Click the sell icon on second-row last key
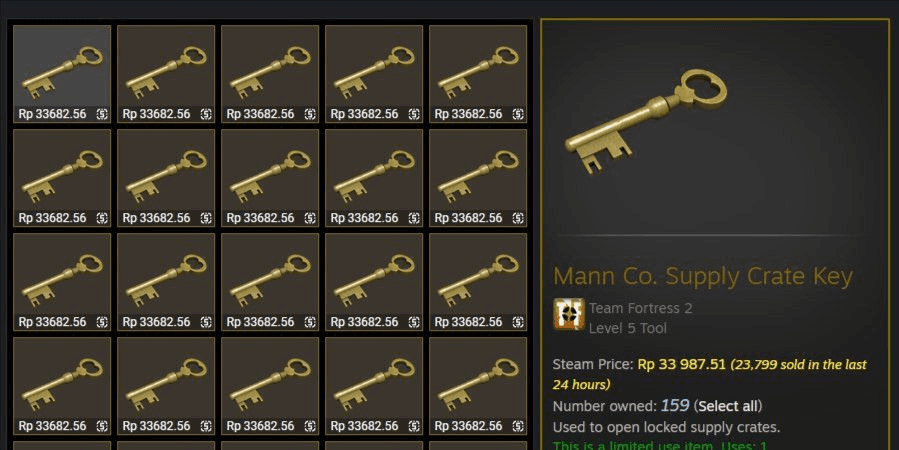 (518, 218)
